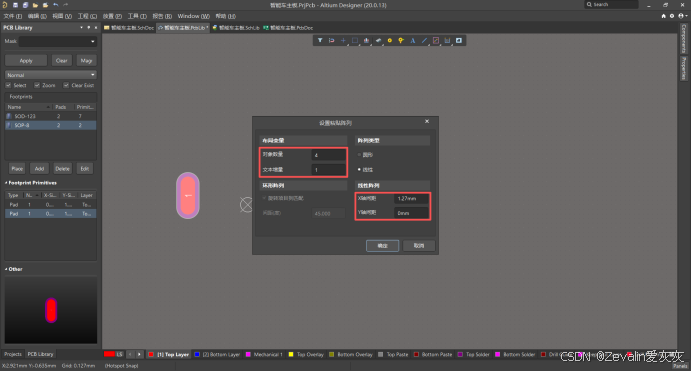Switch to the Projects panel tab

[x=13, y=354]
